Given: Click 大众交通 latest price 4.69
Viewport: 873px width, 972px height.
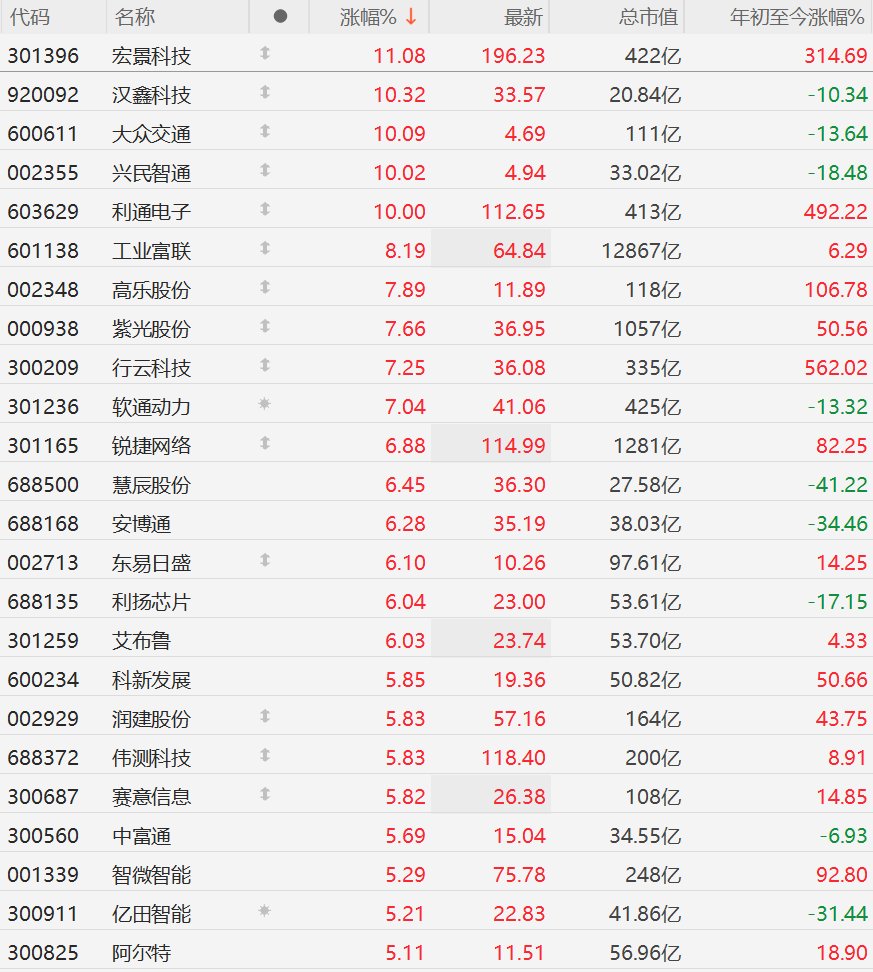Looking at the screenshot, I should click(525, 134).
